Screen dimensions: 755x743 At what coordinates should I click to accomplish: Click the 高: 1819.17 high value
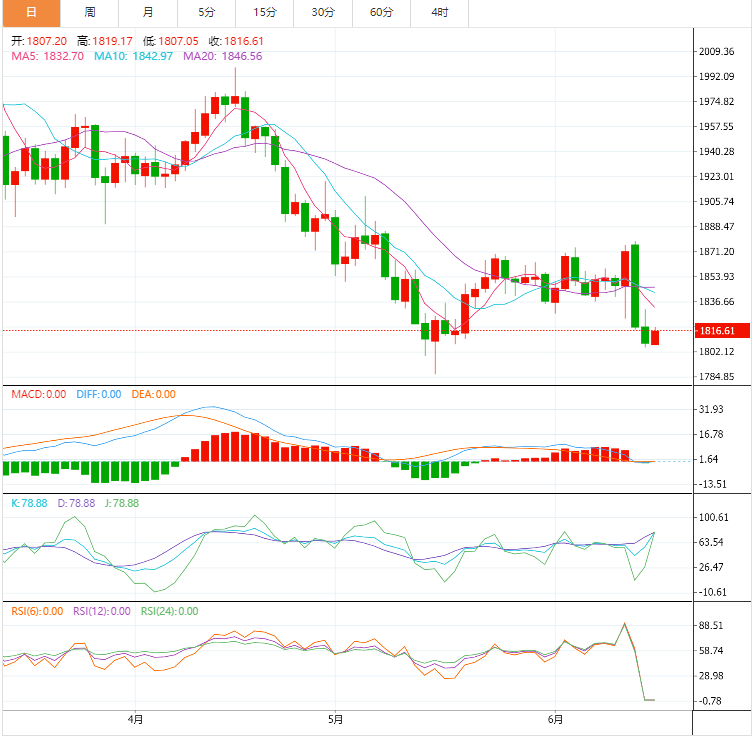[x=104, y=41]
